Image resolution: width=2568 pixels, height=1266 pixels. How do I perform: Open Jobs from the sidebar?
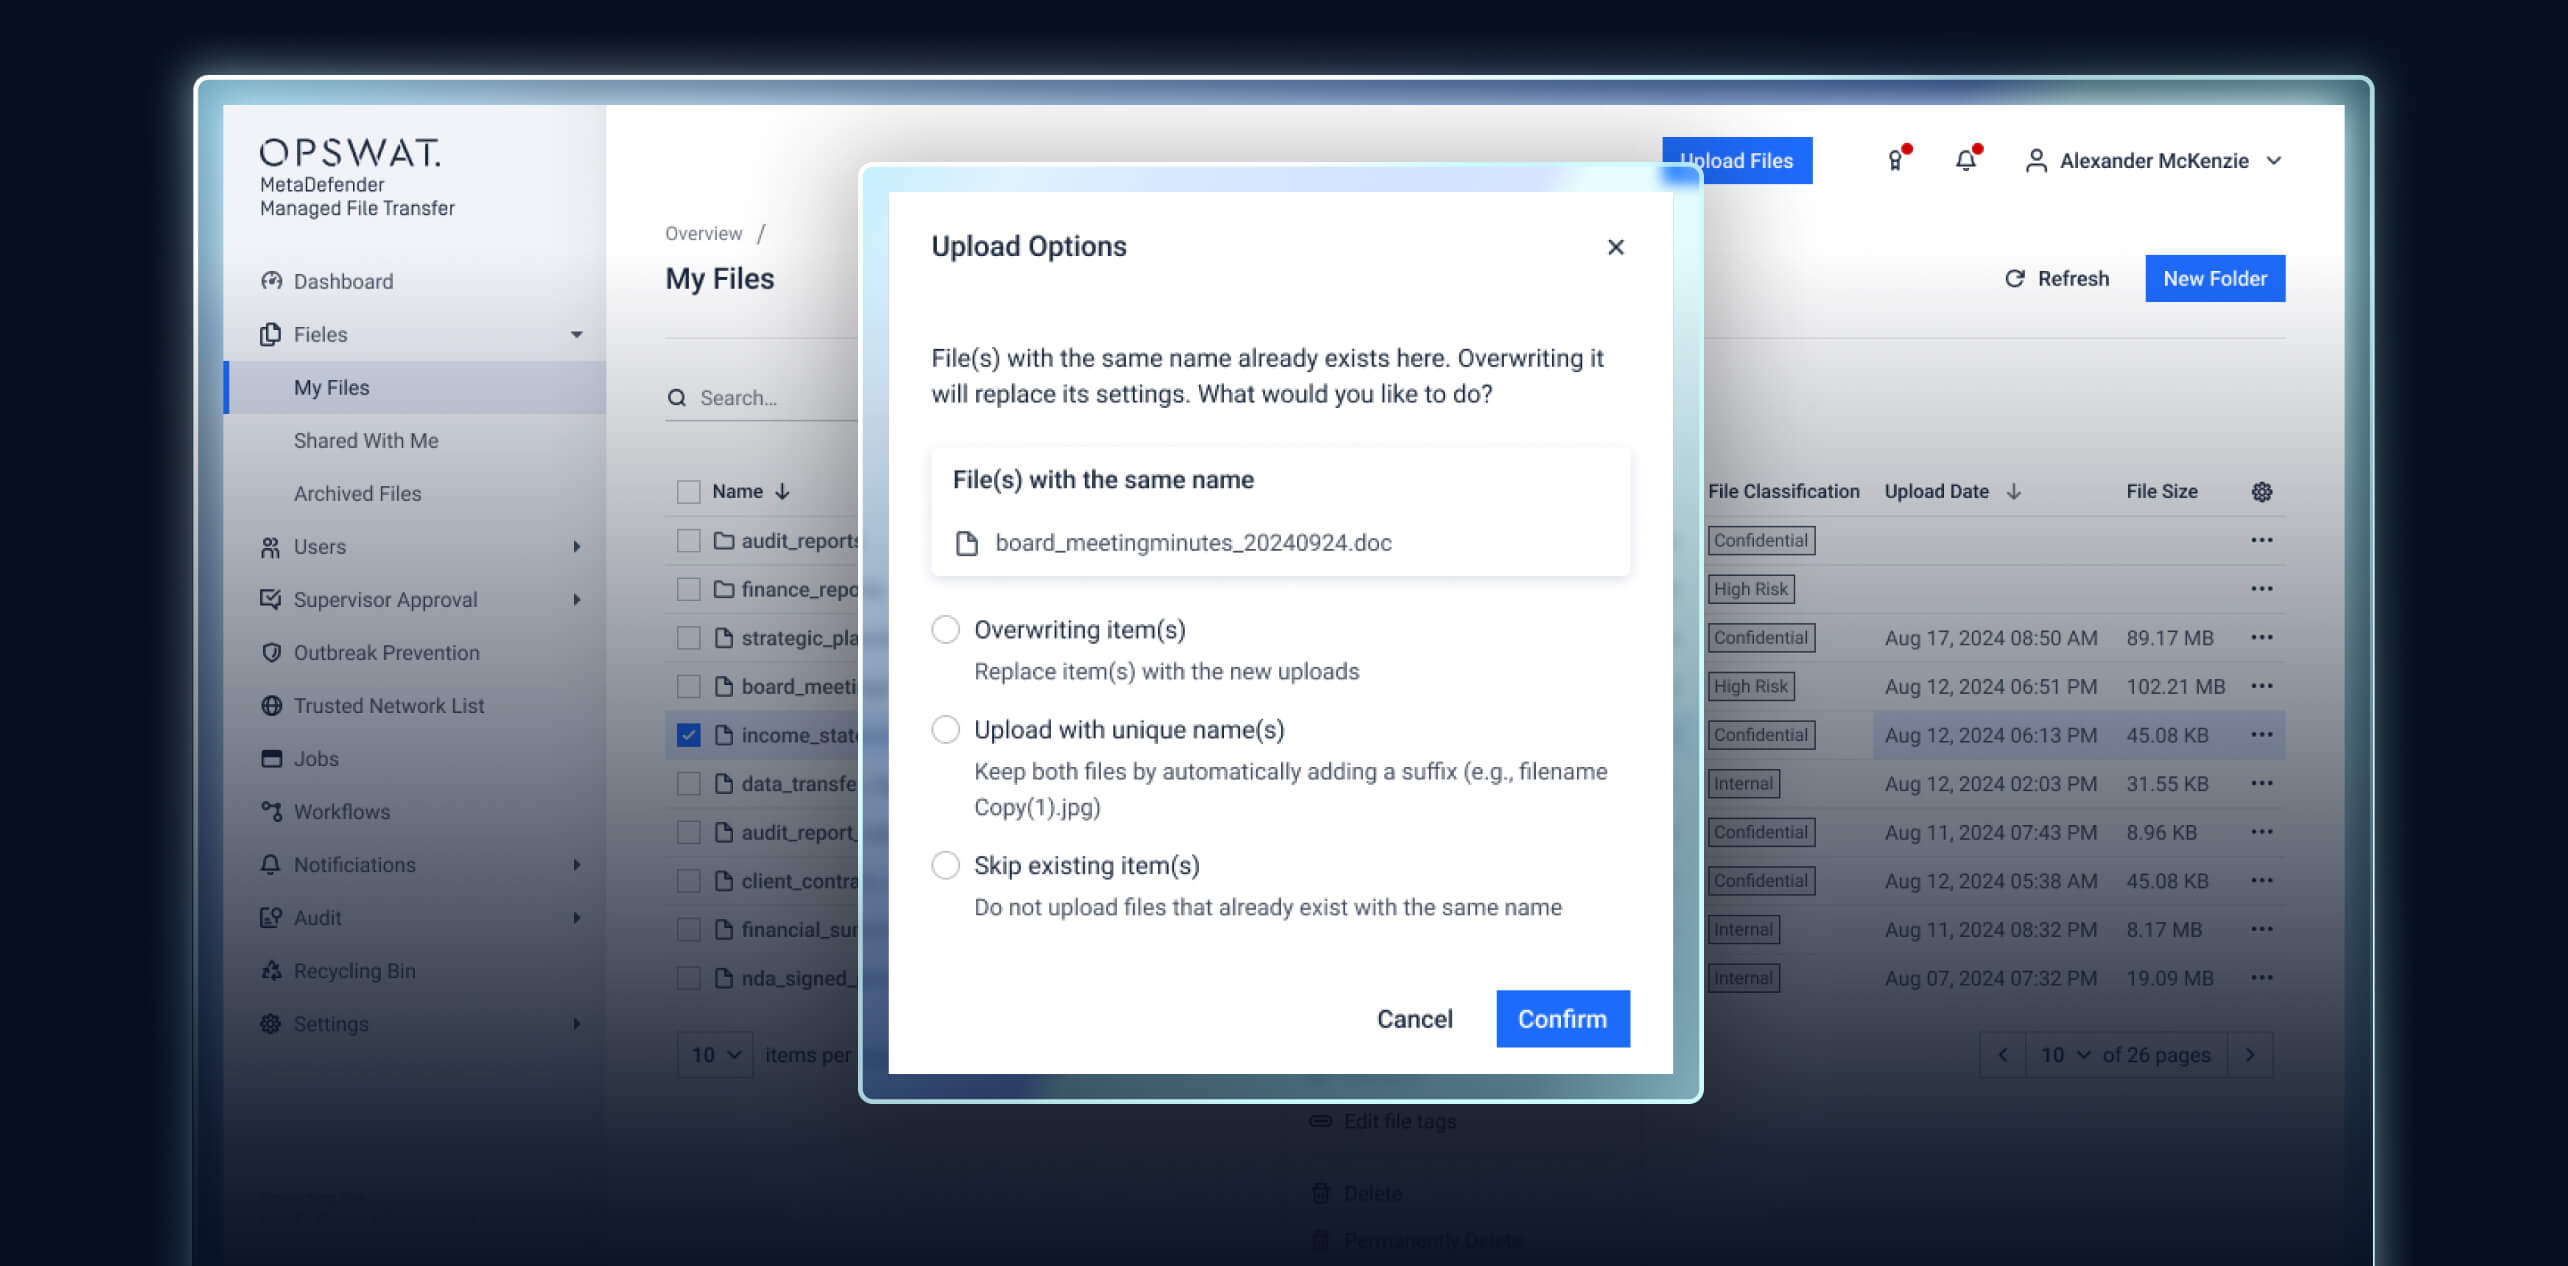pyautogui.click(x=316, y=758)
